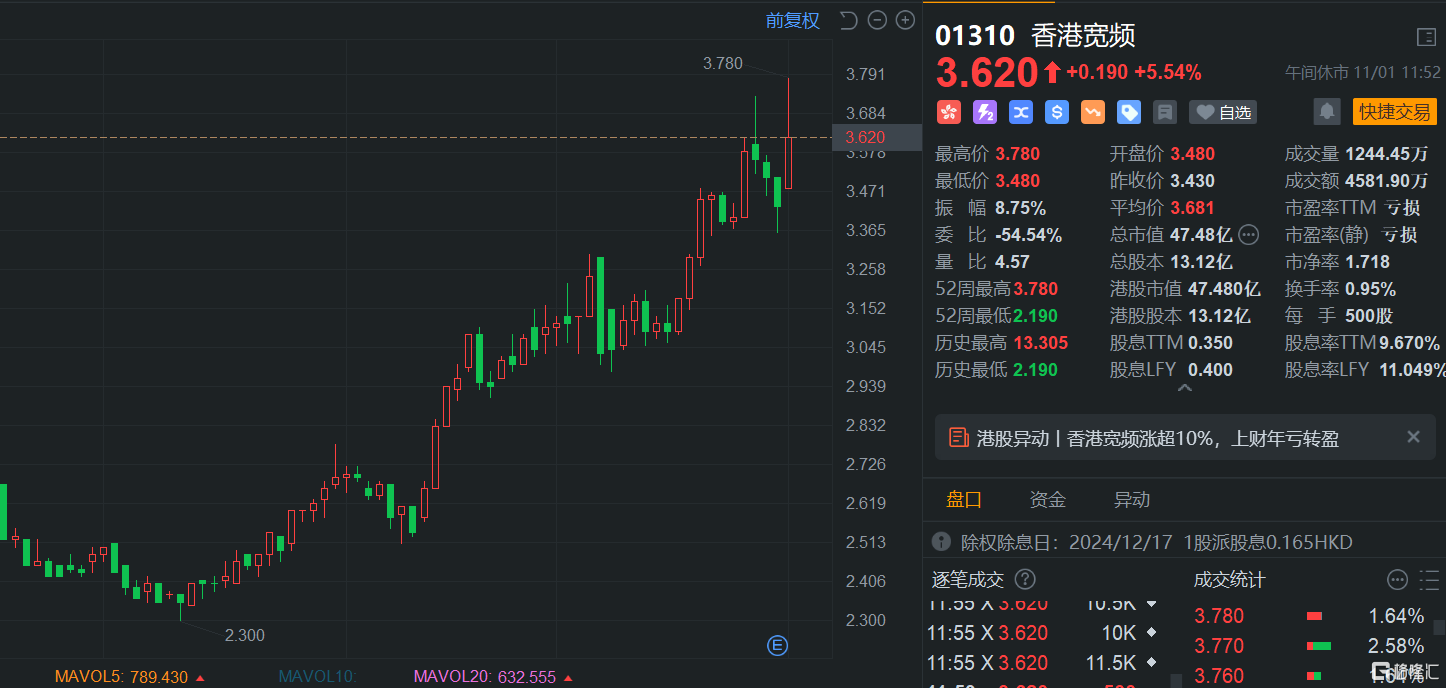Click the MAVOL10 indicator label

tap(317, 677)
